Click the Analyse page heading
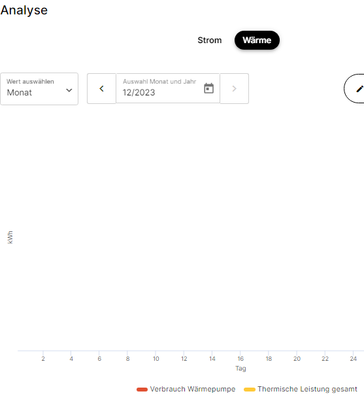This screenshot has height=400, width=364. 24,10
